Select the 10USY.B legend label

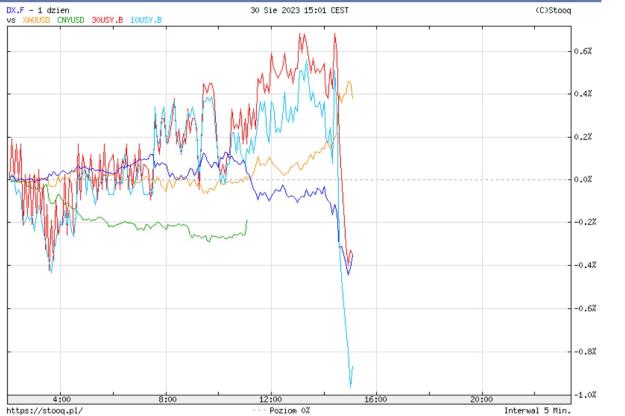point(146,20)
